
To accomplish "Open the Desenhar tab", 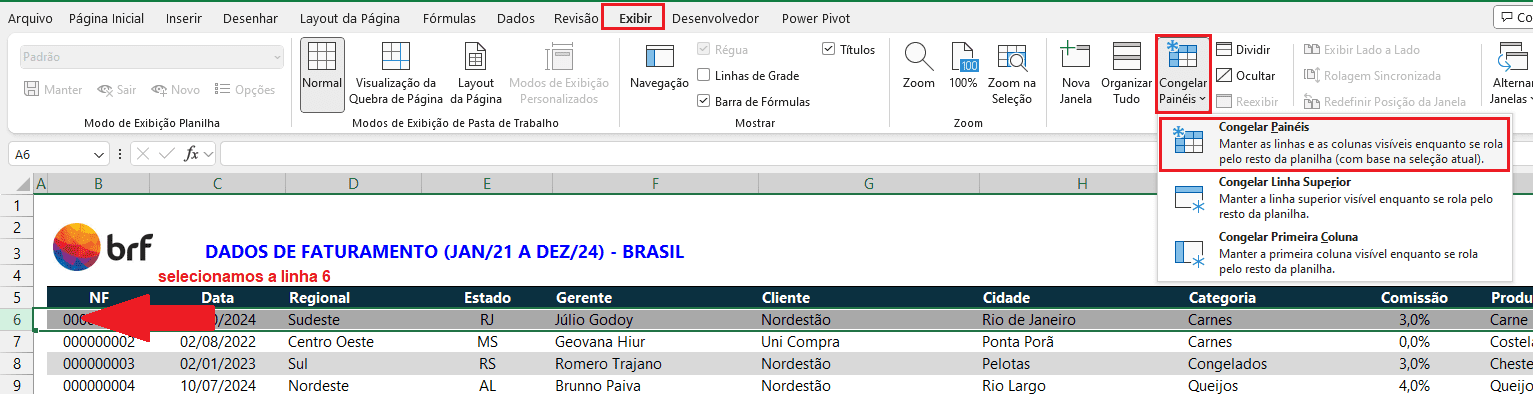I will [251, 18].
